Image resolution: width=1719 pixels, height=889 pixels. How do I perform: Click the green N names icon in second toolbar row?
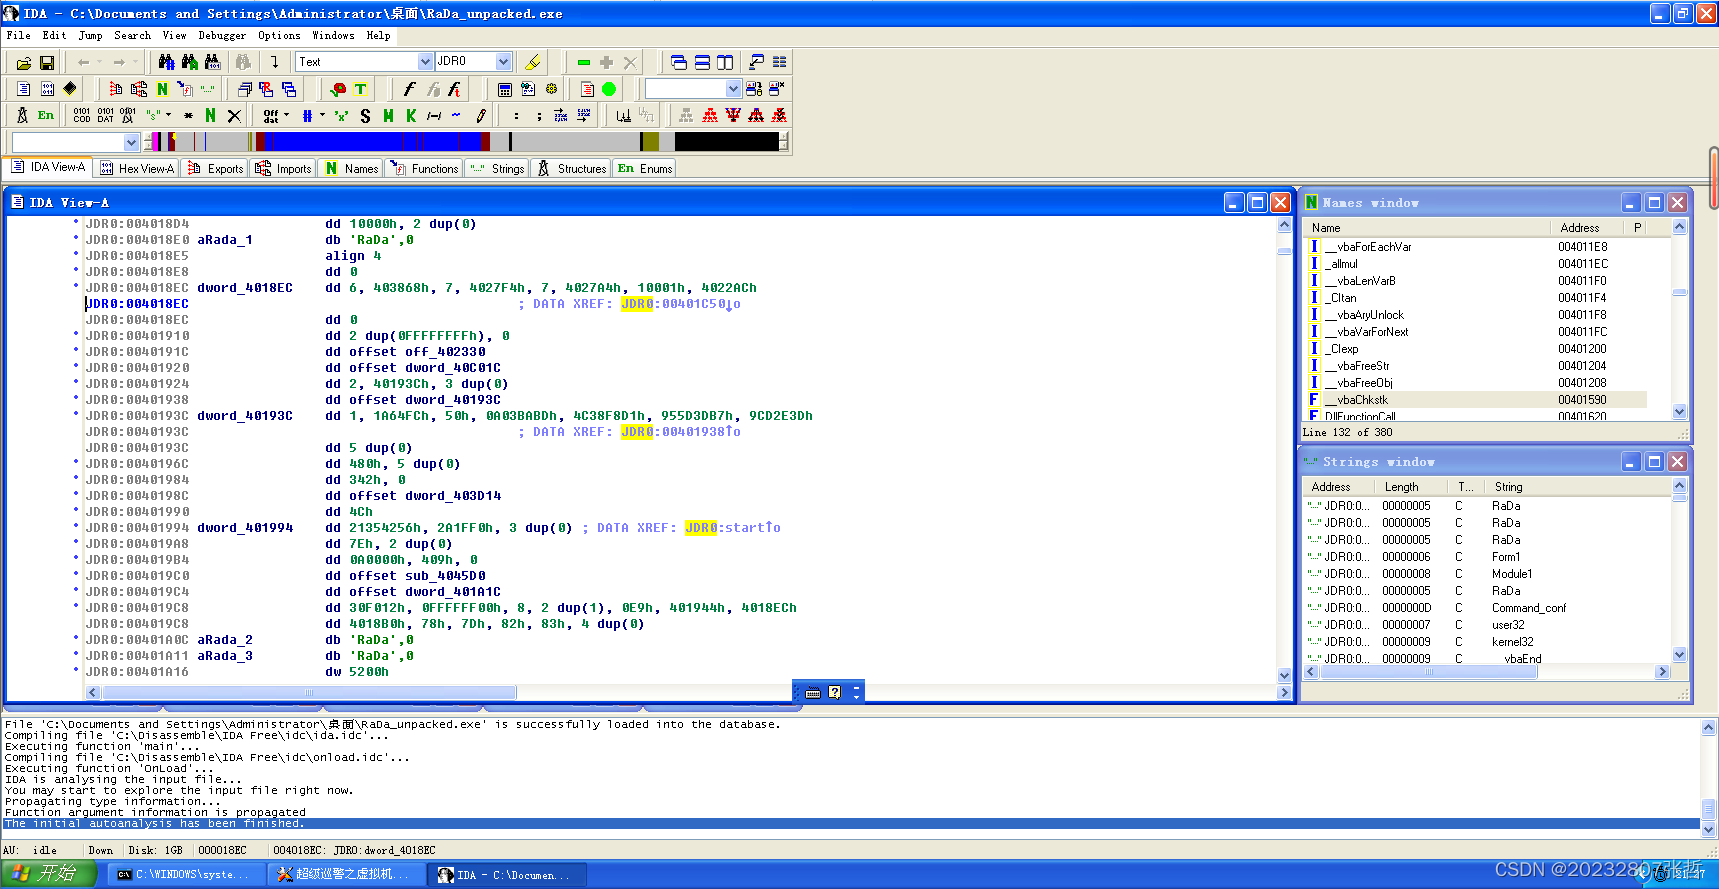(162, 89)
